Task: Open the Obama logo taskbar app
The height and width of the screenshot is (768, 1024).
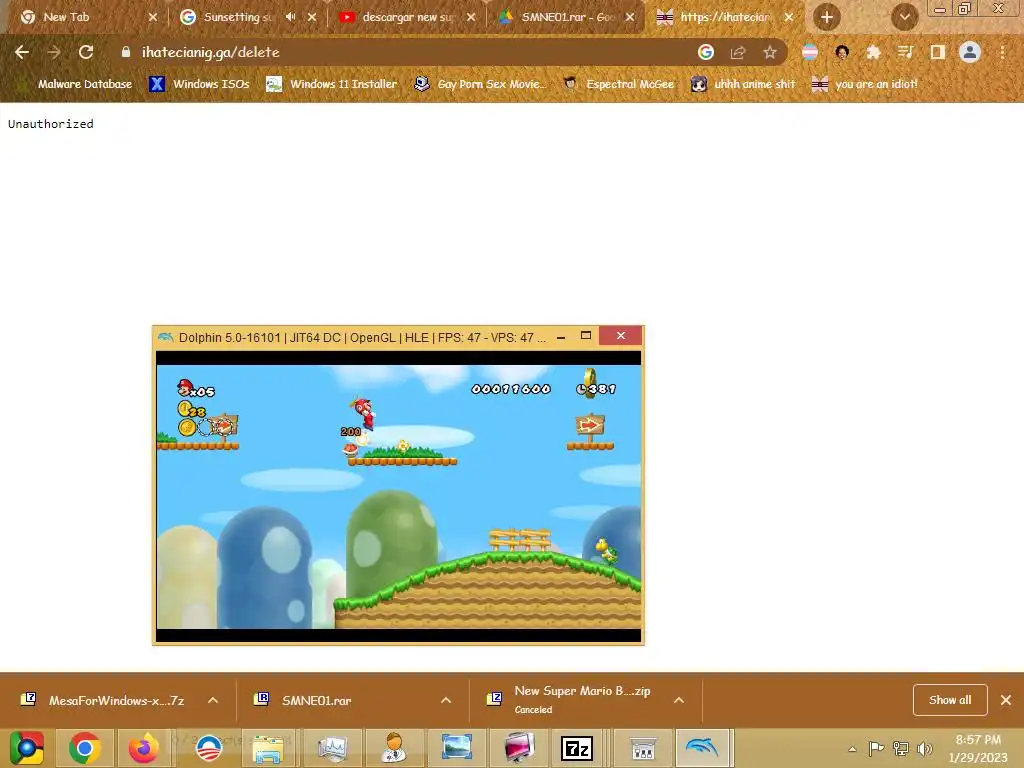Action: coord(209,748)
